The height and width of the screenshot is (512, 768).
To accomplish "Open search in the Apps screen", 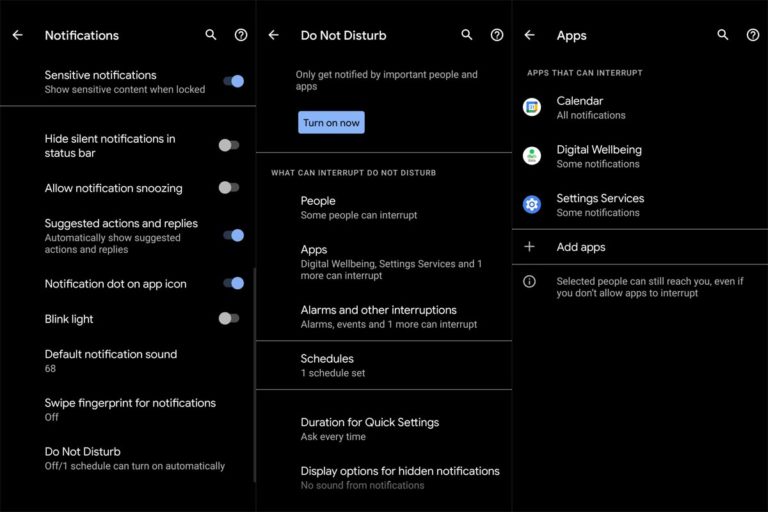I will (722, 35).
